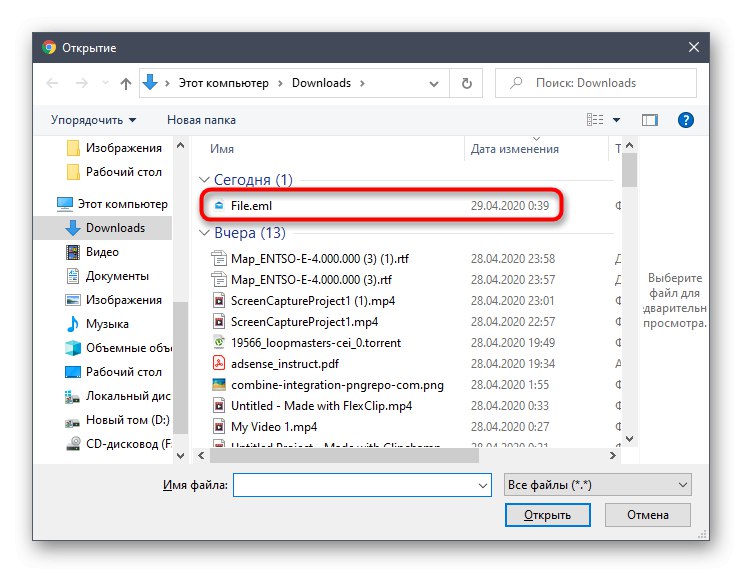This screenshot has height=573, width=742.
Task: Click torrent icon of 19566_loopmasters file
Action: click(x=219, y=342)
